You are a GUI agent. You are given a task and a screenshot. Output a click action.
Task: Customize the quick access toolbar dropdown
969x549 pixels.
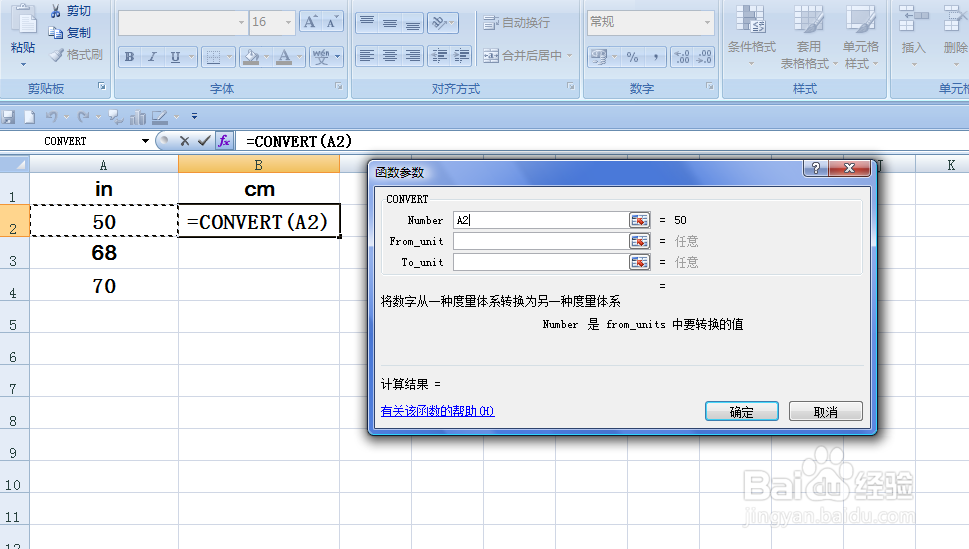pos(195,116)
